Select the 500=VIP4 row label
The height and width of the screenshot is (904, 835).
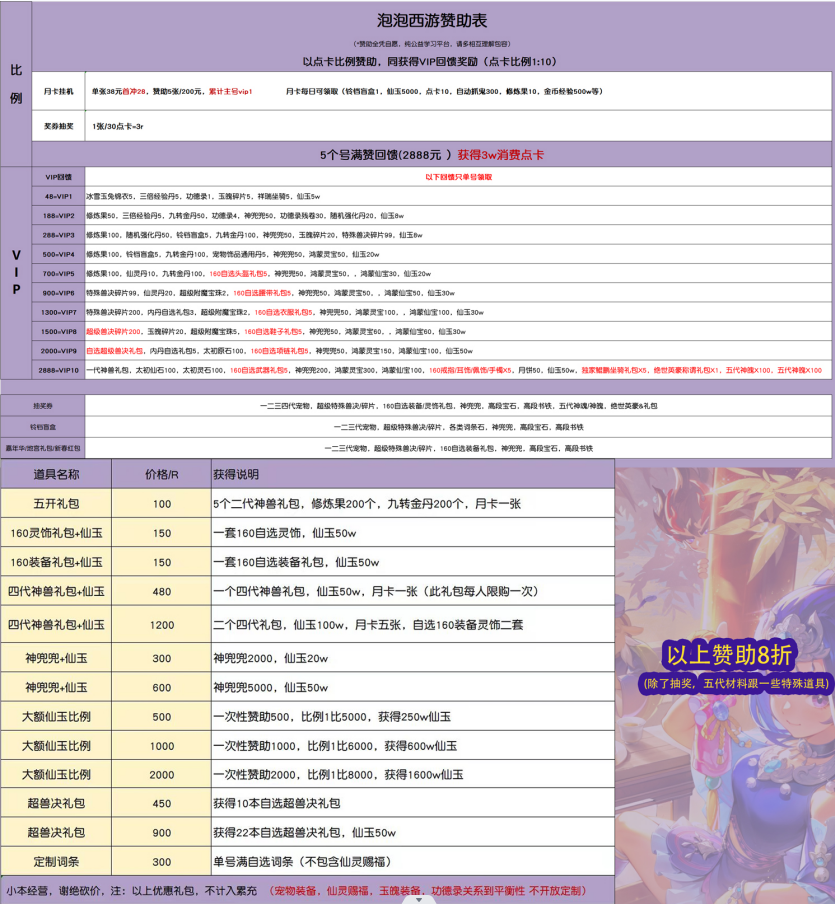click(59, 254)
